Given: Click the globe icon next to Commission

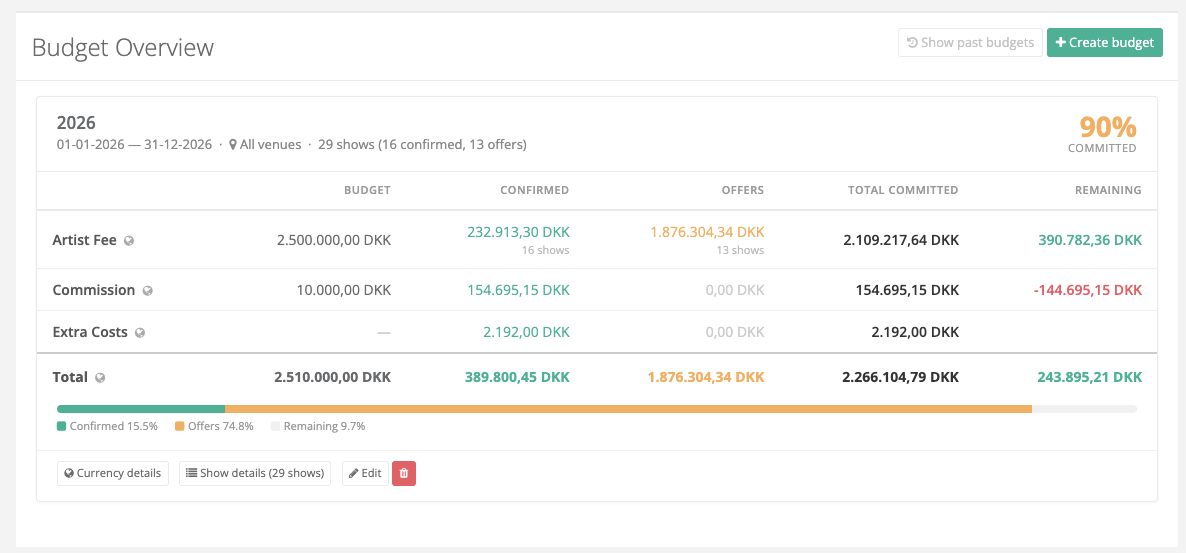Looking at the screenshot, I should [x=147, y=291].
